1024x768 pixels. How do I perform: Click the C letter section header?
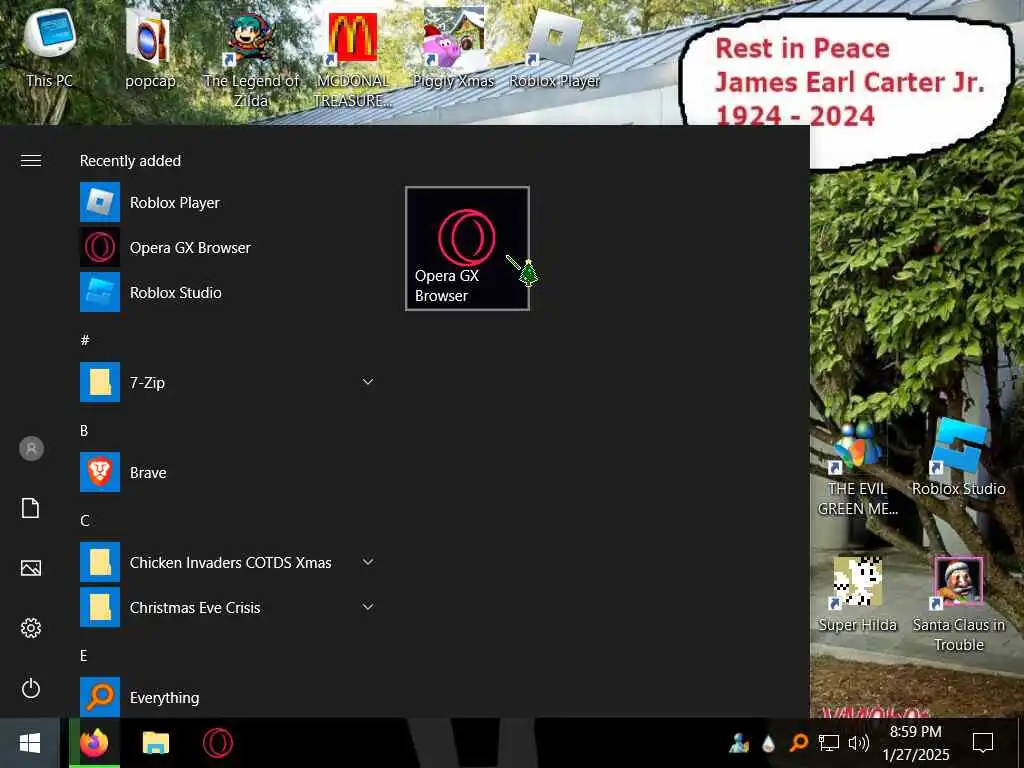click(85, 520)
